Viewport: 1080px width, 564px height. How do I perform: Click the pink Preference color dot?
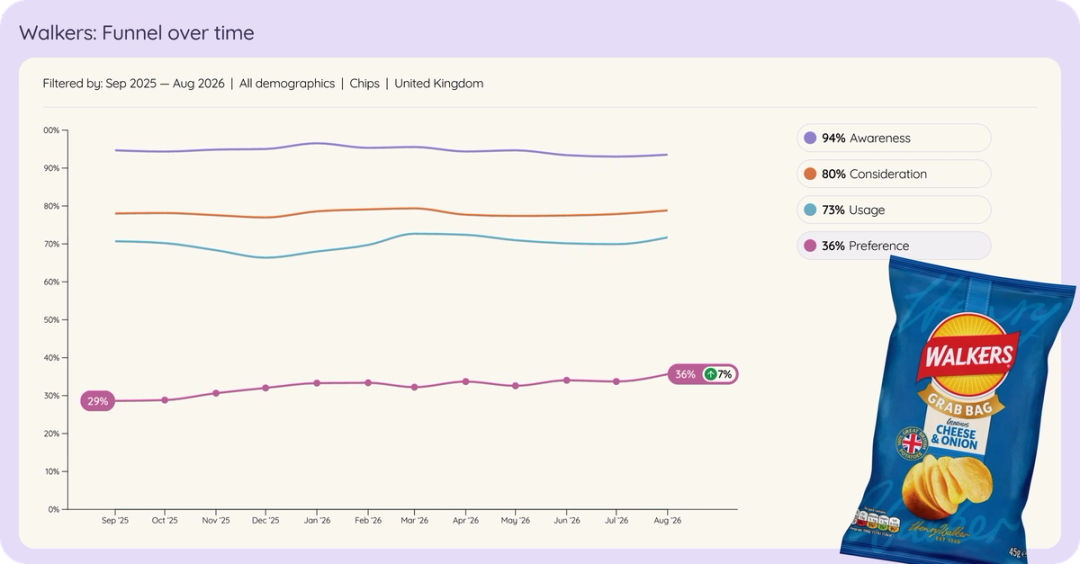(x=810, y=245)
